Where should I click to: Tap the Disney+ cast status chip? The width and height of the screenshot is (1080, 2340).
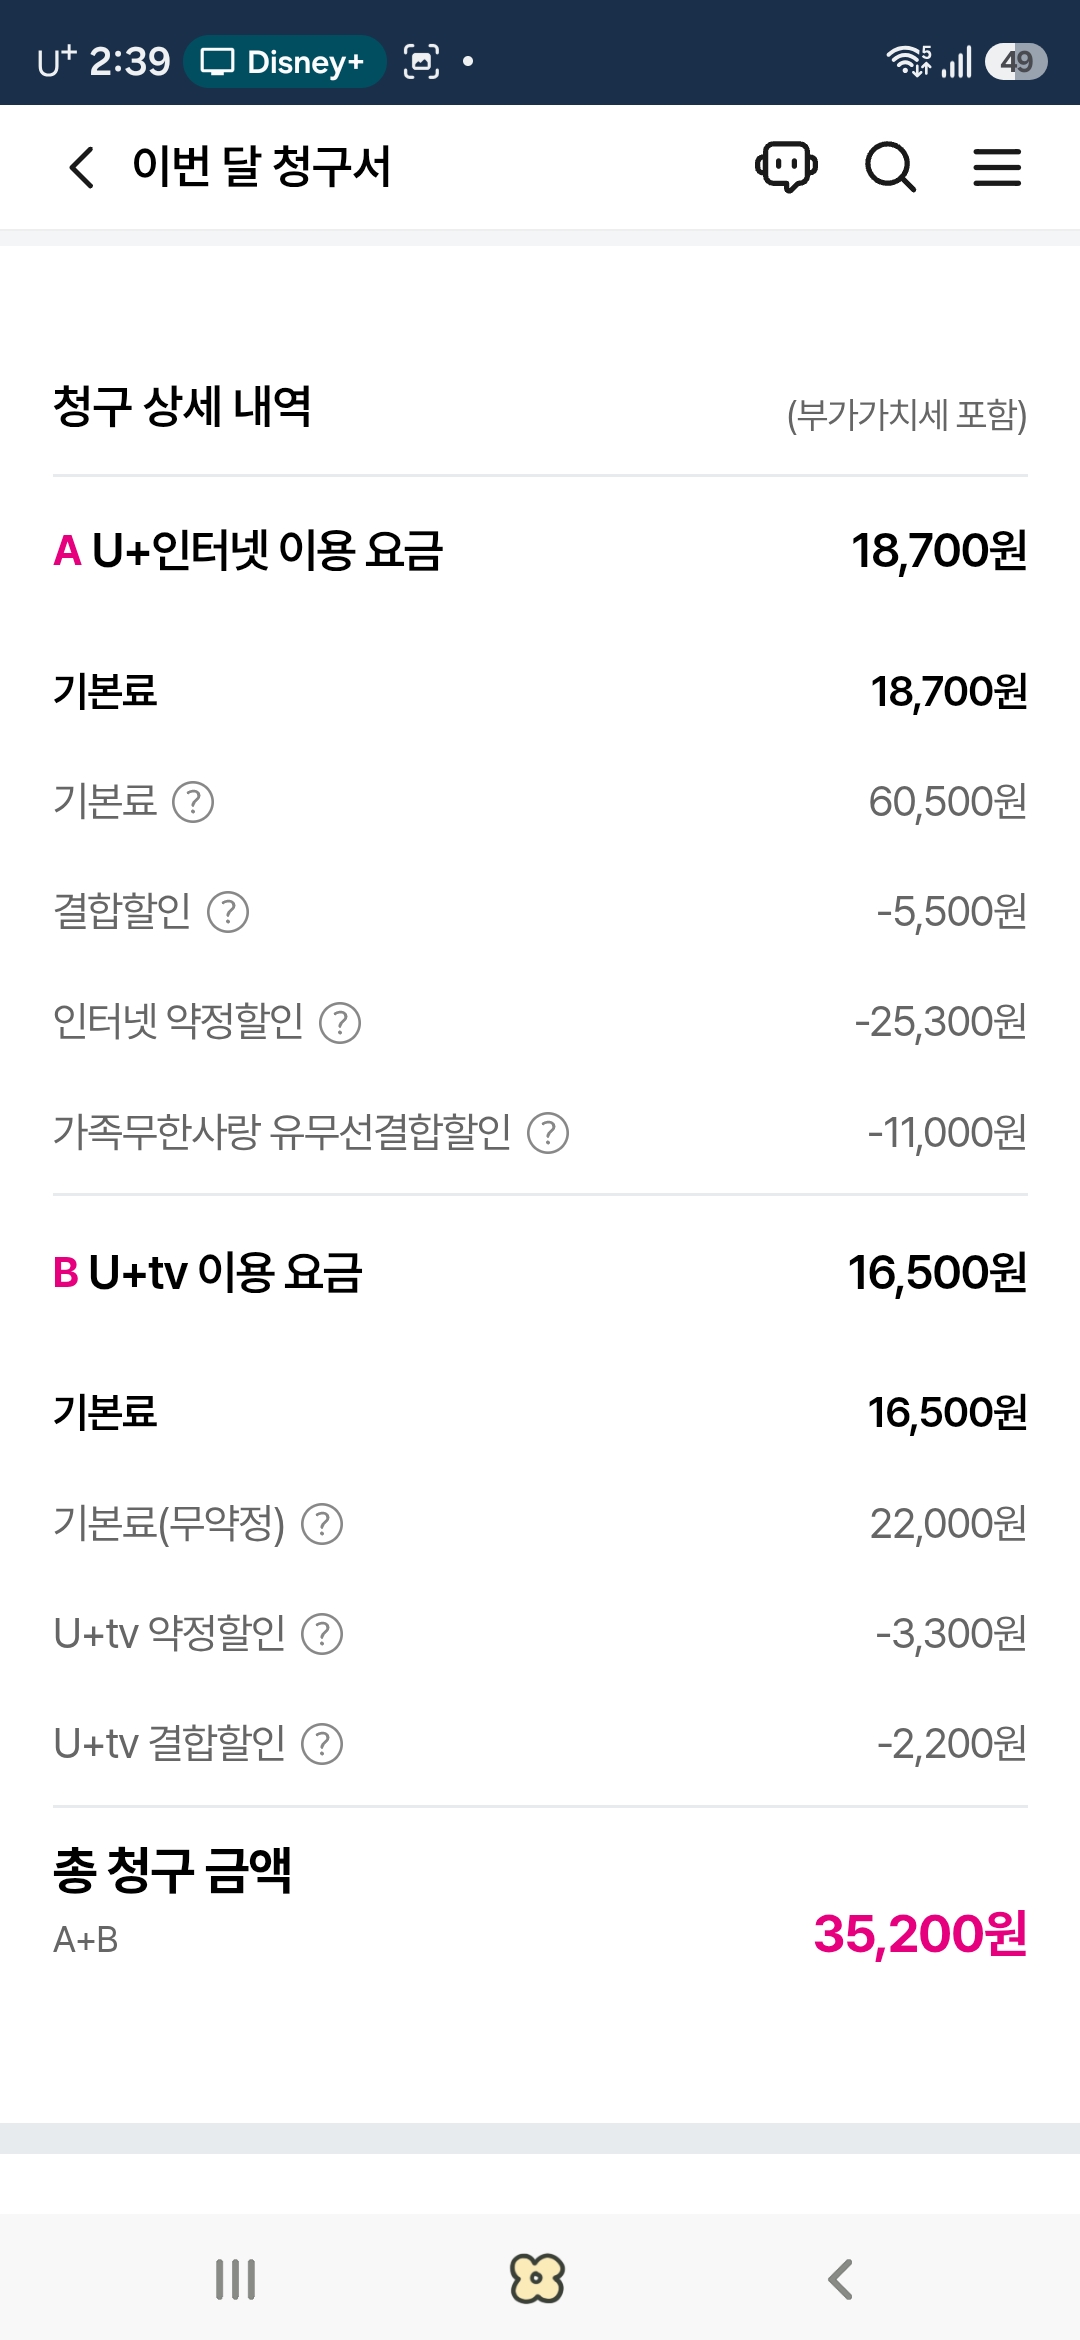tap(284, 62)
